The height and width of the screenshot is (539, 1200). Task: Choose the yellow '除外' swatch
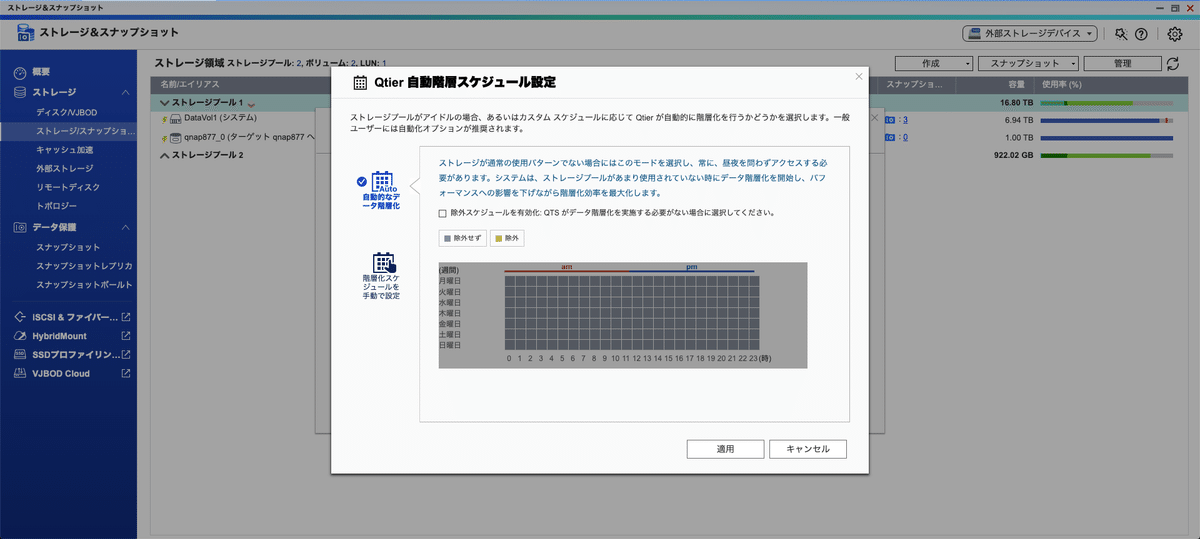[507, 238]
